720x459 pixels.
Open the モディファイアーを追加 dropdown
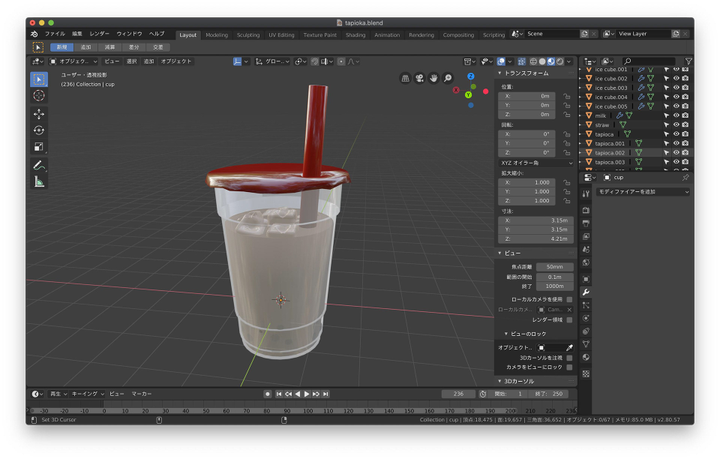pos(643,191)
